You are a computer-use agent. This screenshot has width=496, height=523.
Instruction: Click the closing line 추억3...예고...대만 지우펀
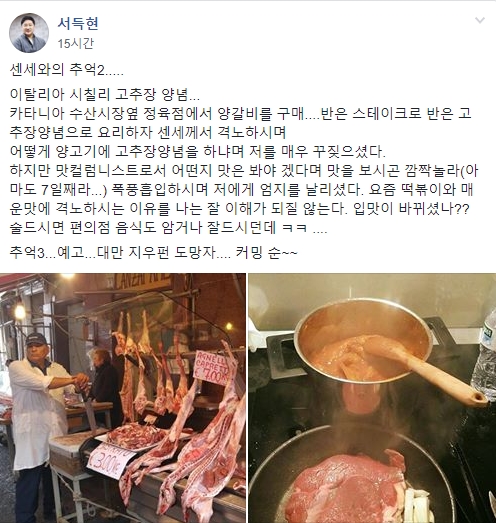(153, 253)
